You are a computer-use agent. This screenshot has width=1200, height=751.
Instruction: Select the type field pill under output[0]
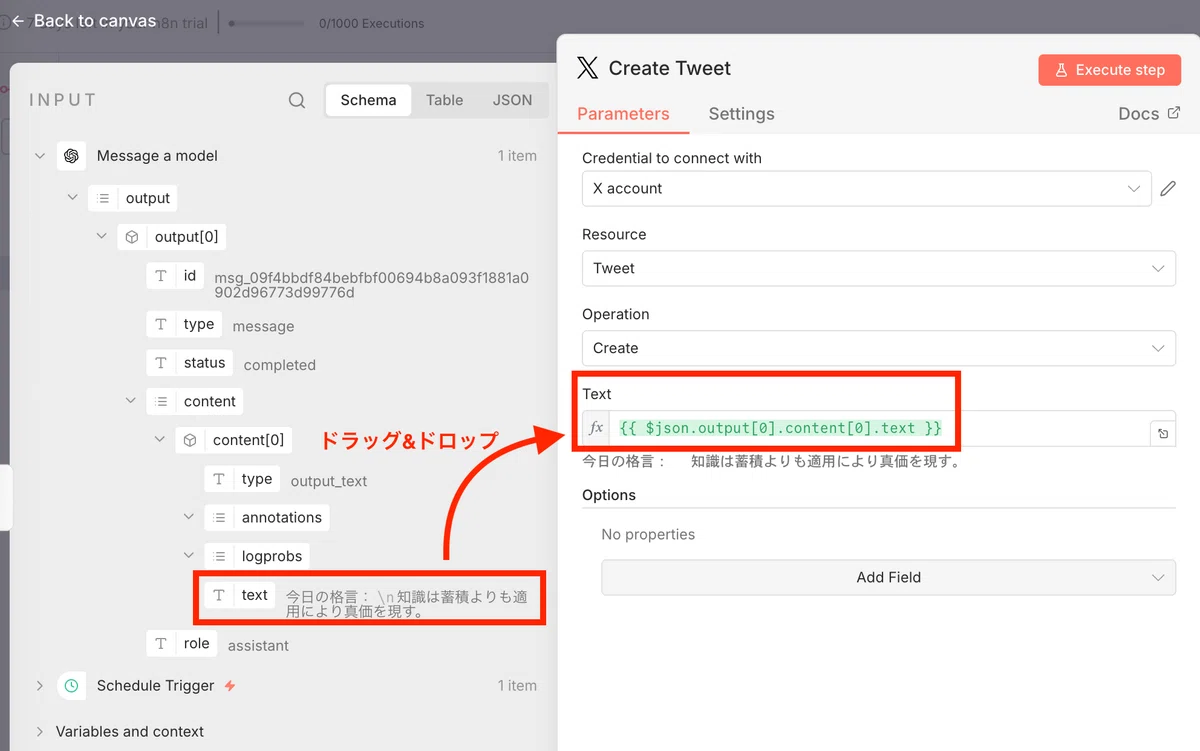pos(184,324)
